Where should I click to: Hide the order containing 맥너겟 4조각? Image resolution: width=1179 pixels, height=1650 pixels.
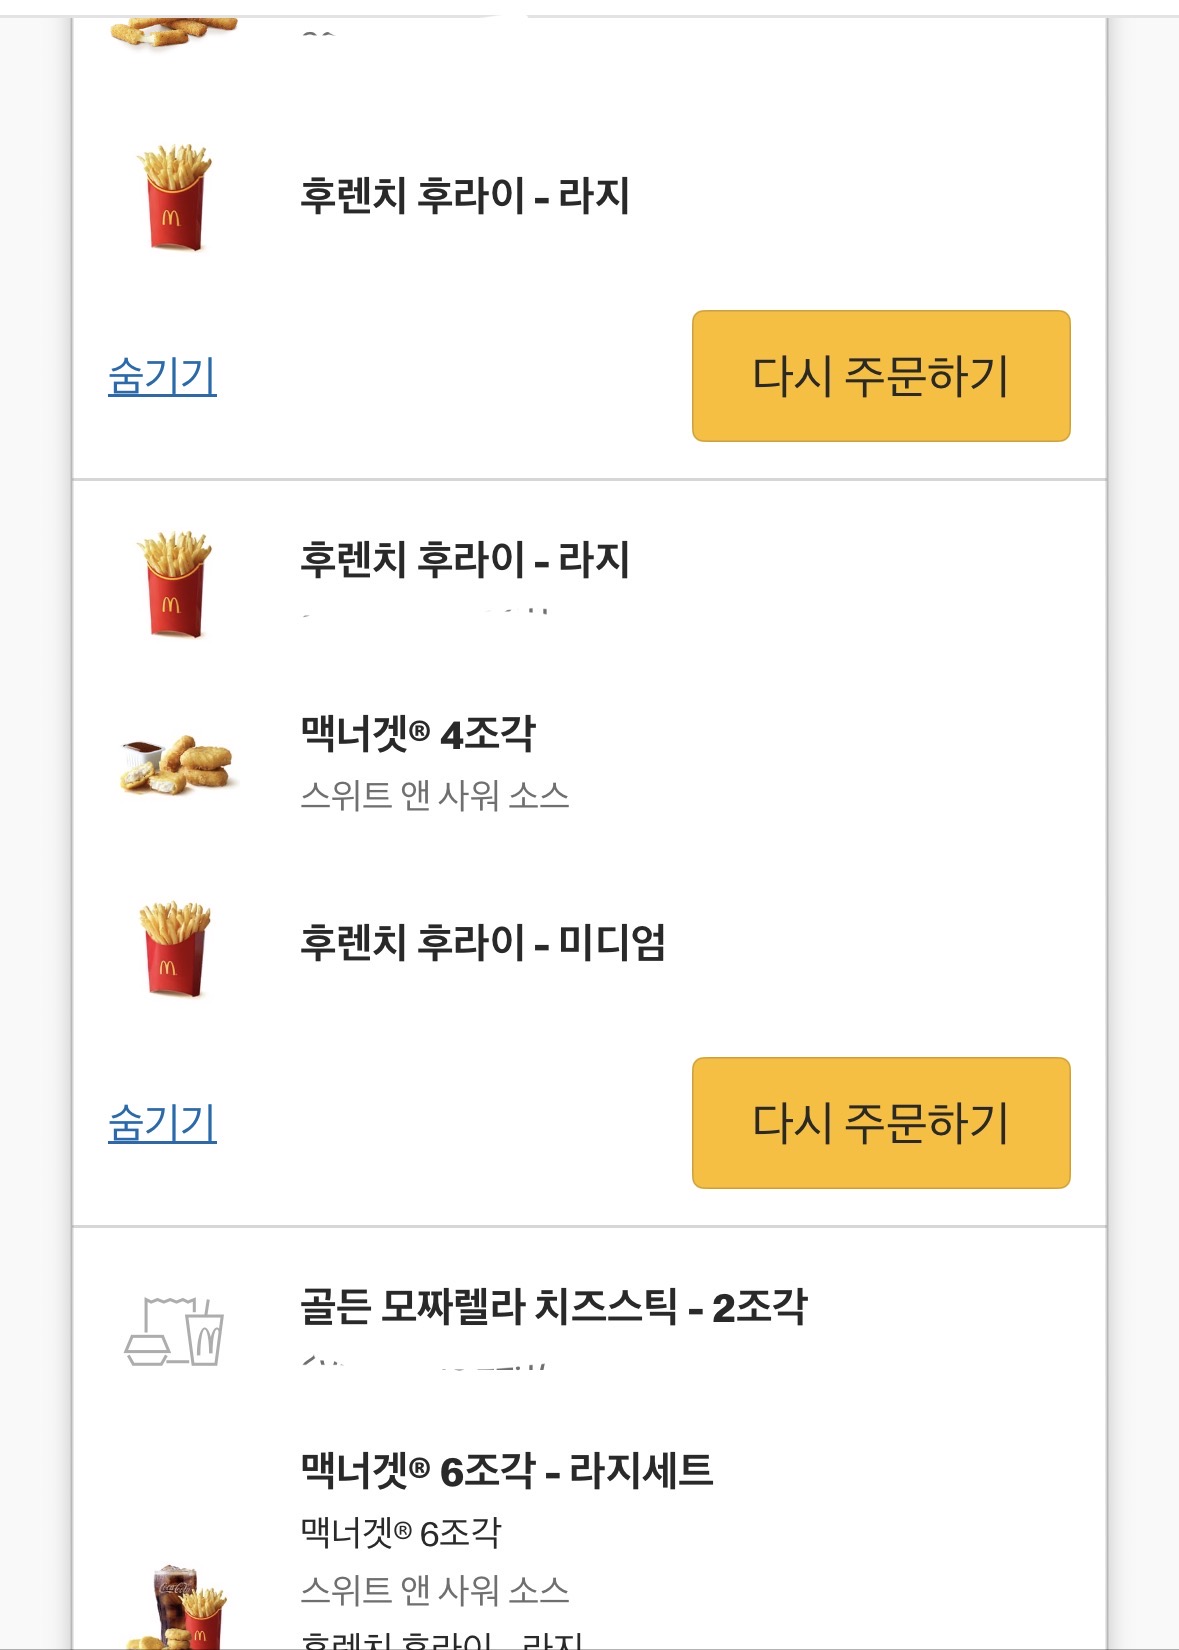point(162,1123)
